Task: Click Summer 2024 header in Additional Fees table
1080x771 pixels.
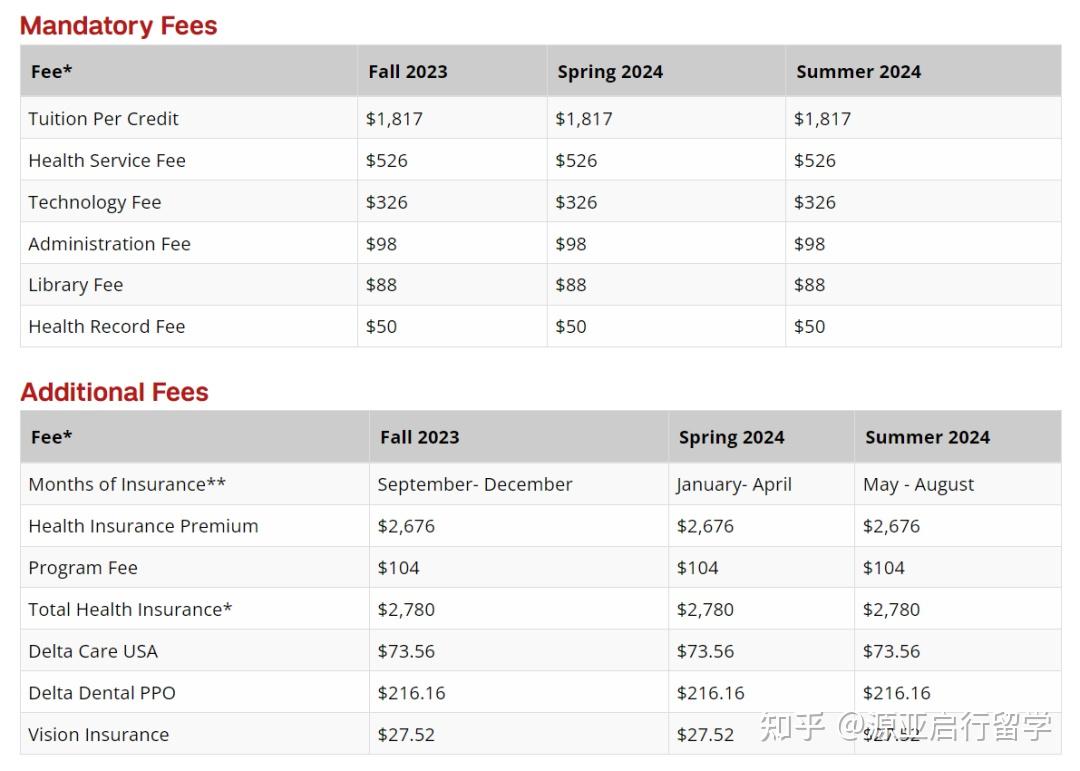Action: click(x=927, y=437)
